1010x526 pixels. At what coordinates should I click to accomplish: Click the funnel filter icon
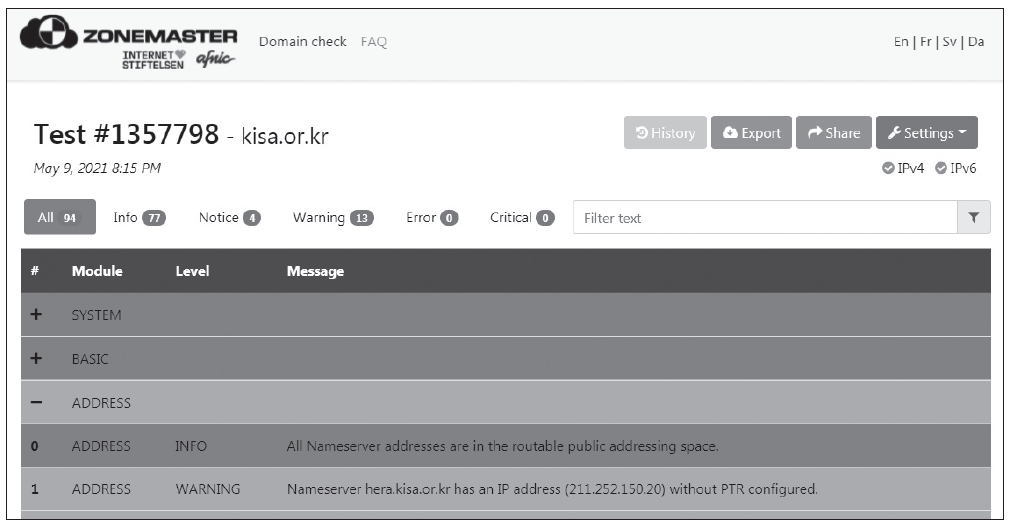[973, 218]
